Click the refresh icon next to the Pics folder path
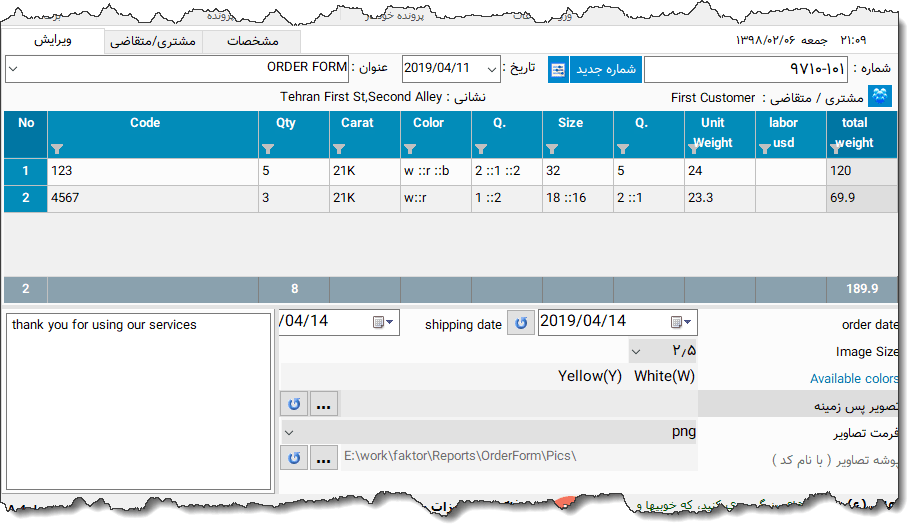Viewport: 908px width, 524px height. tap(294, 458)
